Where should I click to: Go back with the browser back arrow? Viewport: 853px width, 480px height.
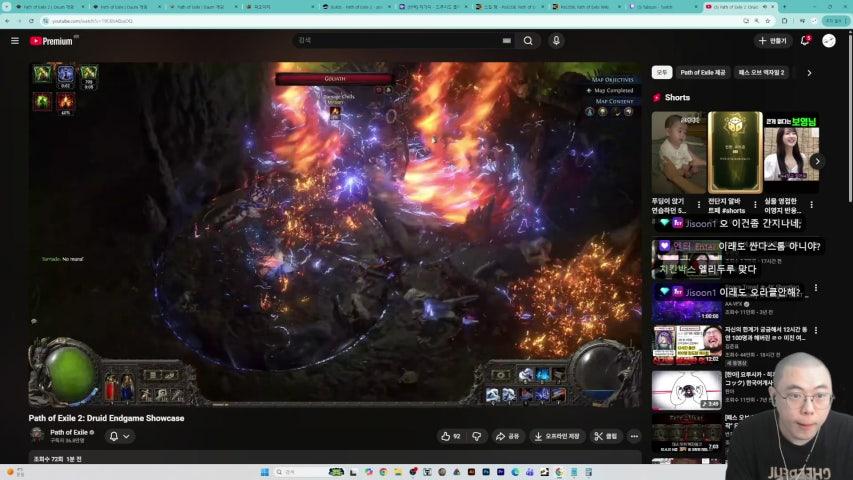(7, 21)
